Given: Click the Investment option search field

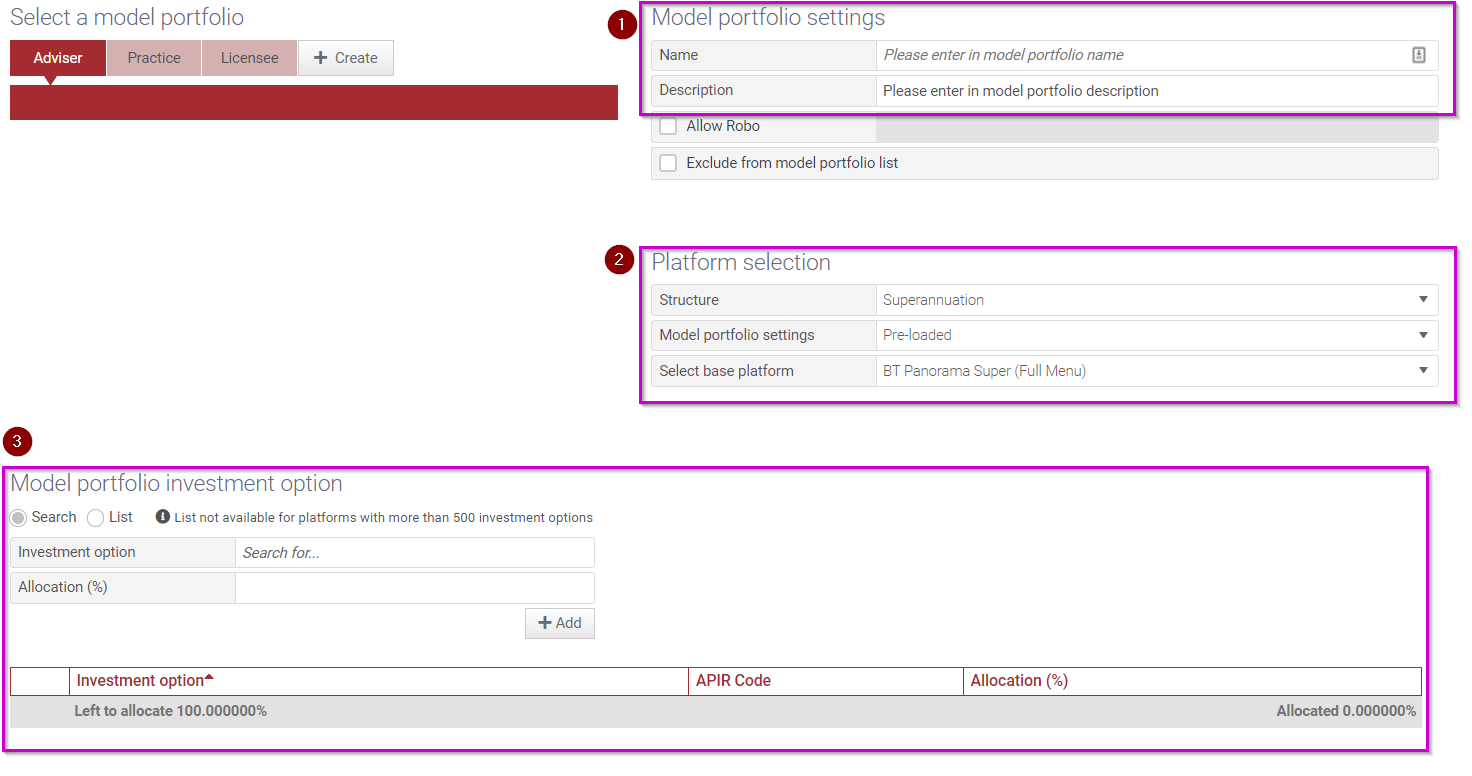Looking at the screenshot, I should pos(415,553).
